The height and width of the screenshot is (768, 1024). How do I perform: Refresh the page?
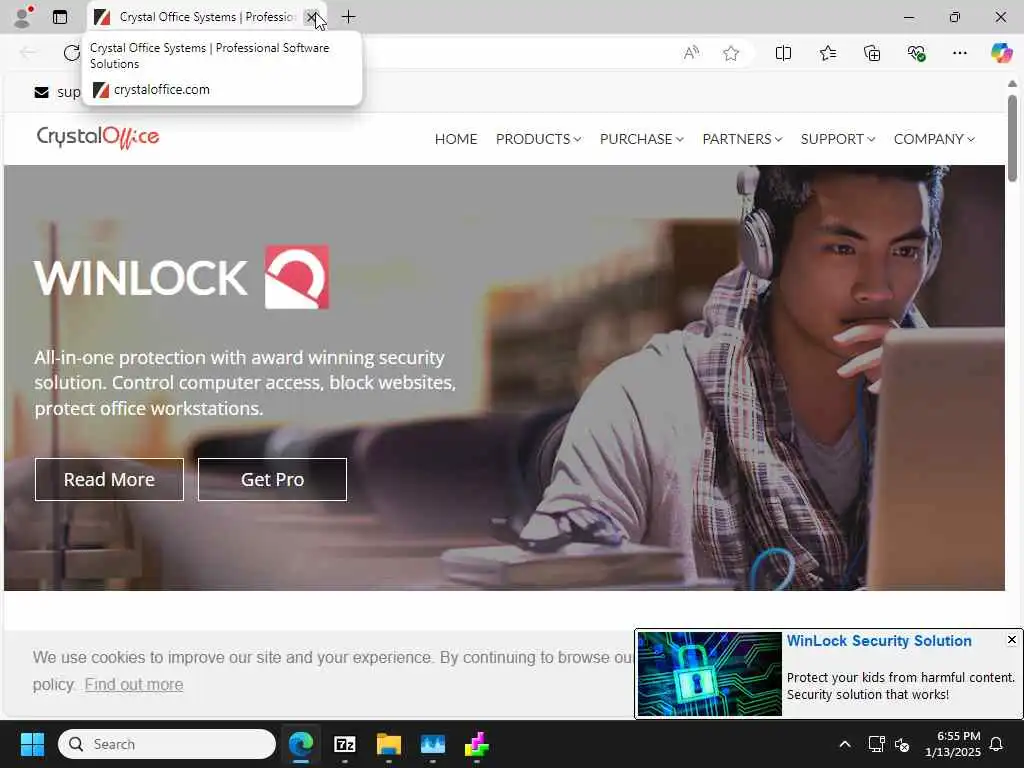point(72,53)
